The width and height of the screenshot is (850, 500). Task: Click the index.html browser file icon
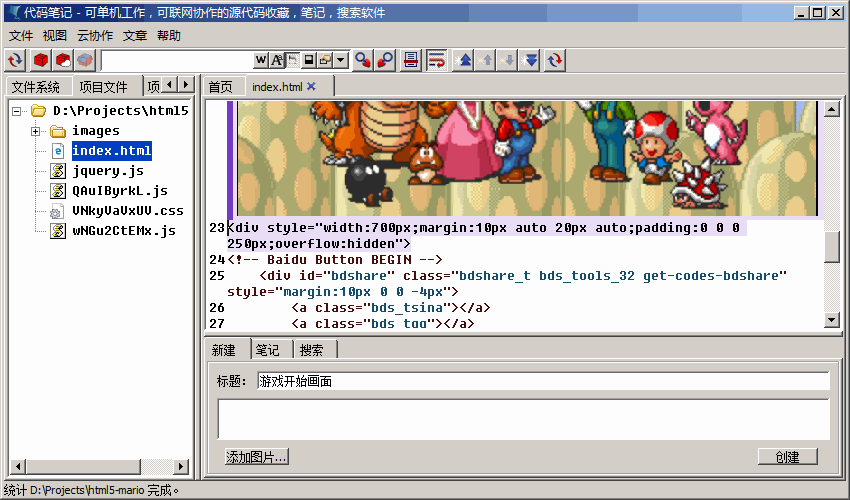point(58,151)
